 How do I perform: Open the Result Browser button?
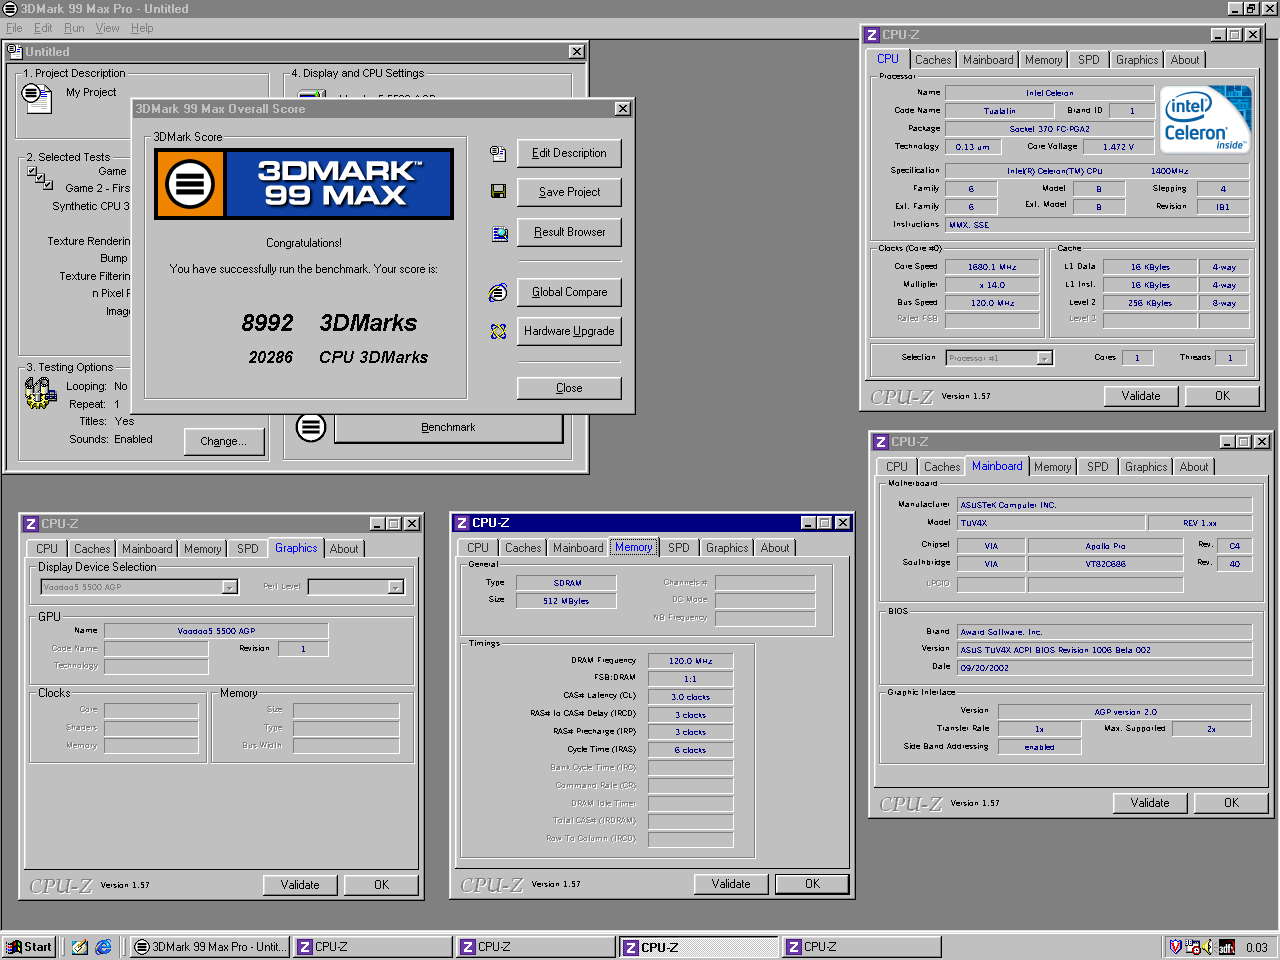click(569, 232)
